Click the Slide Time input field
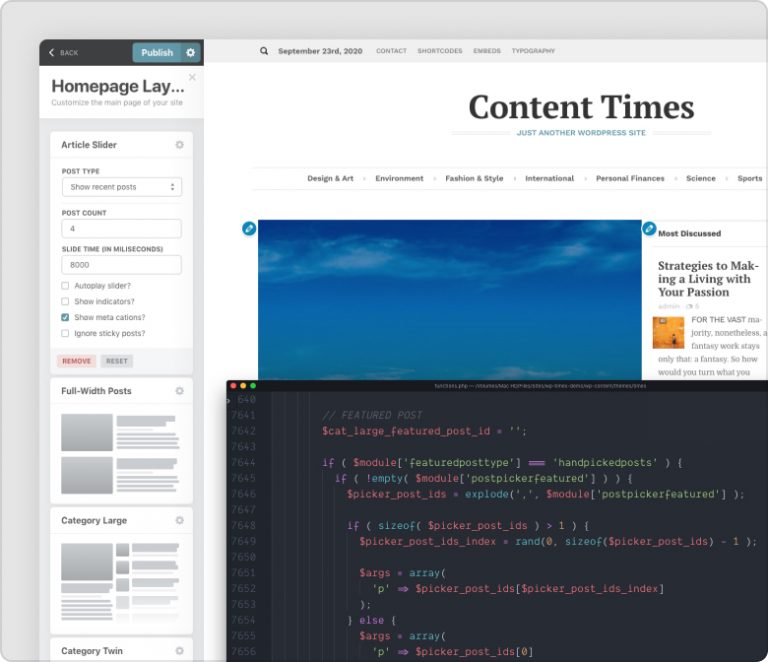The width and height of the screenshot is (768, 662). [121, 265]
